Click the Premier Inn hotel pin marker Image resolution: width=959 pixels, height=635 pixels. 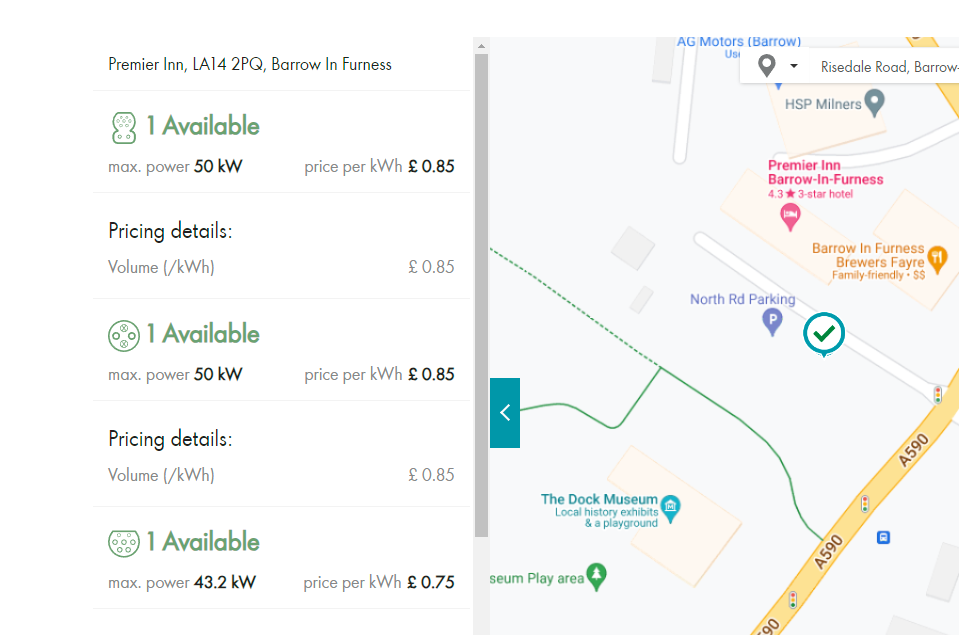[790, 216]
